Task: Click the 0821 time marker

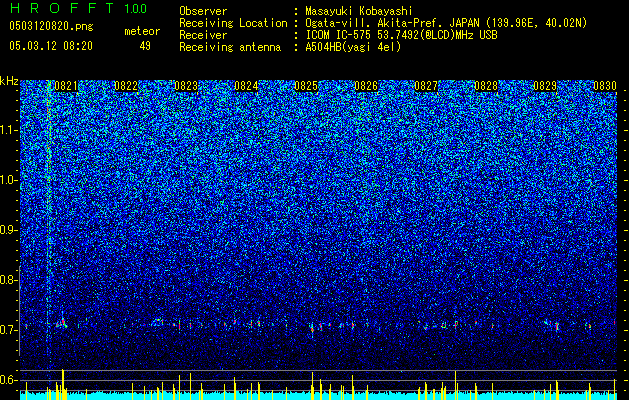Action: tap(66, 86)
